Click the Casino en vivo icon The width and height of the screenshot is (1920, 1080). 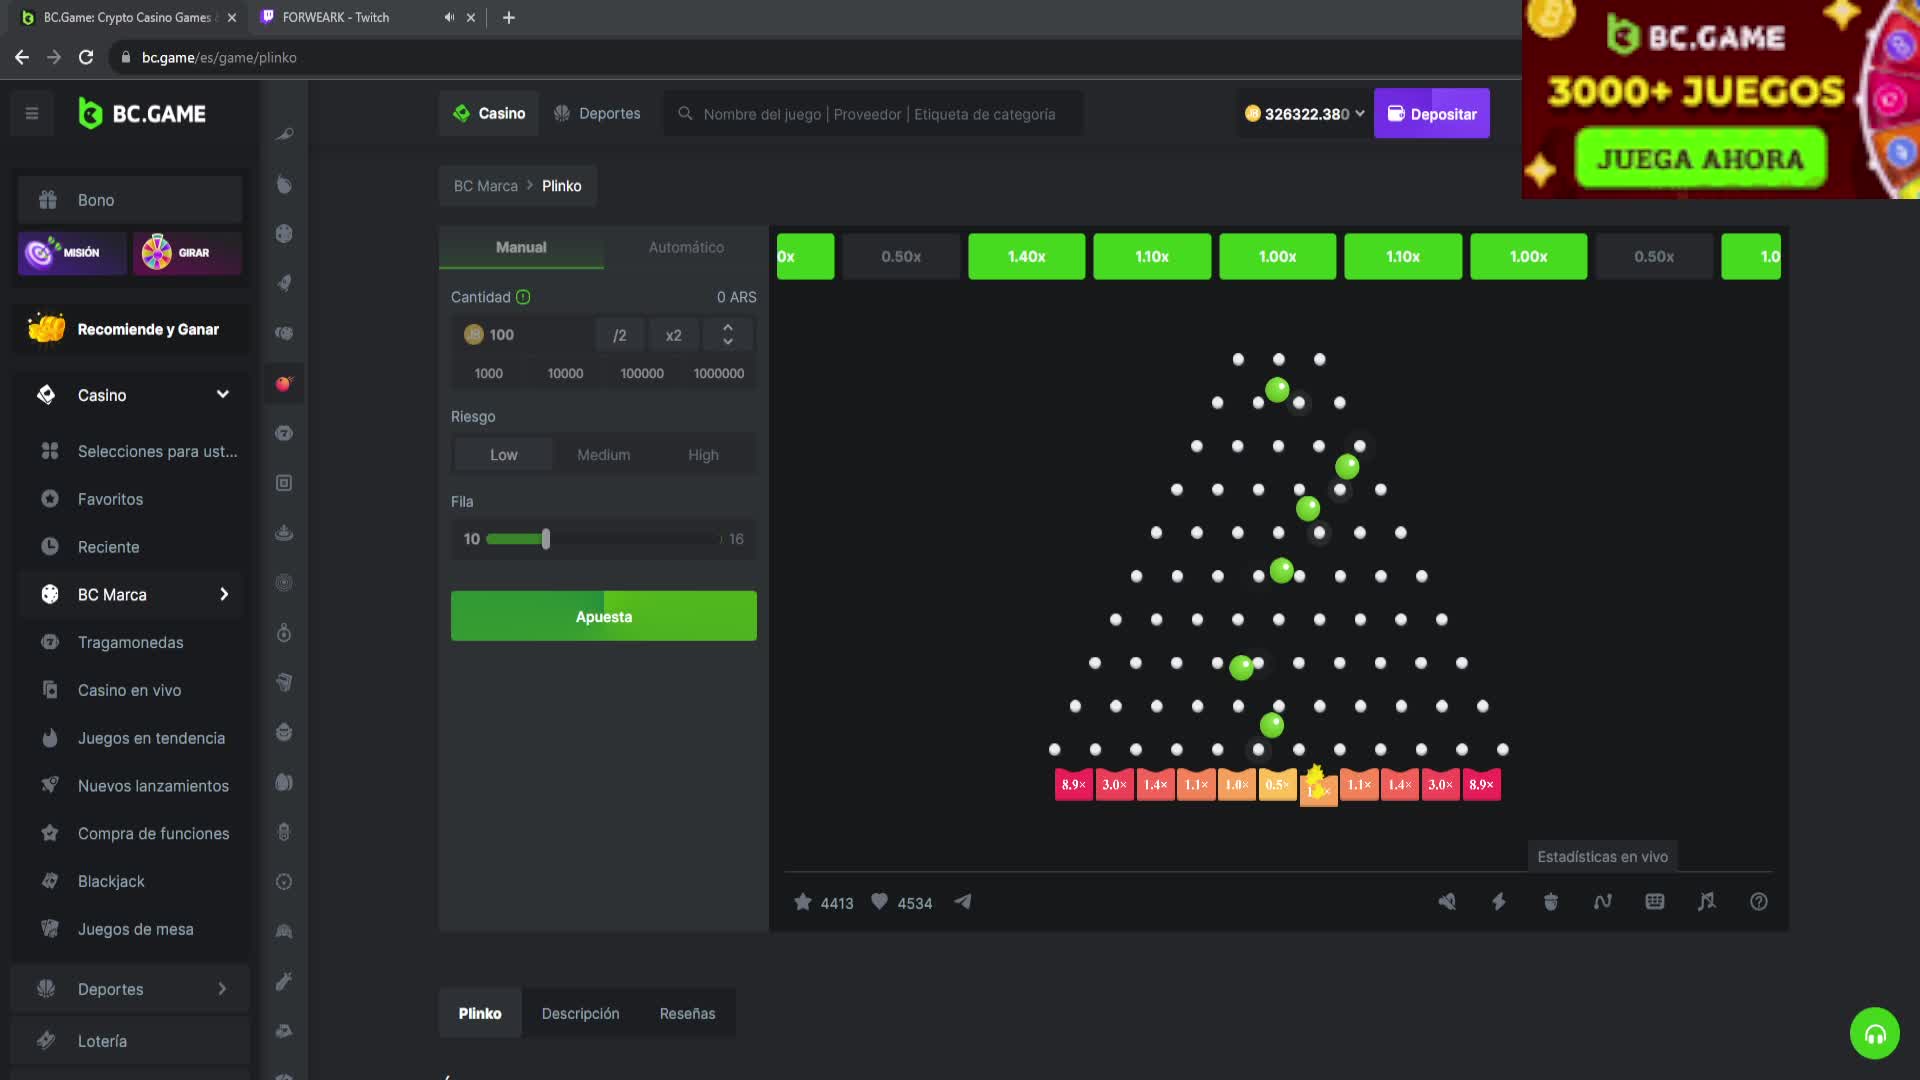50,690
